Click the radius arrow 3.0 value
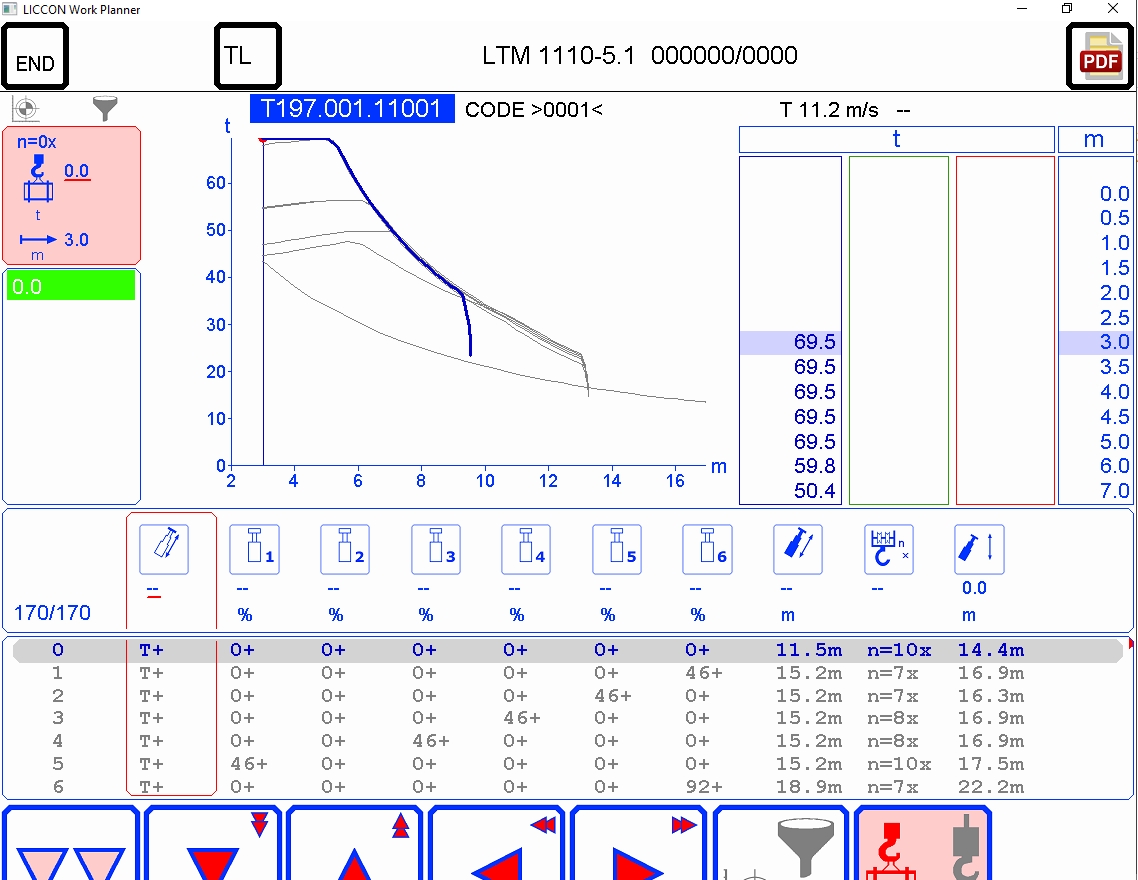Screen dimensions: 1138x880 76,240
